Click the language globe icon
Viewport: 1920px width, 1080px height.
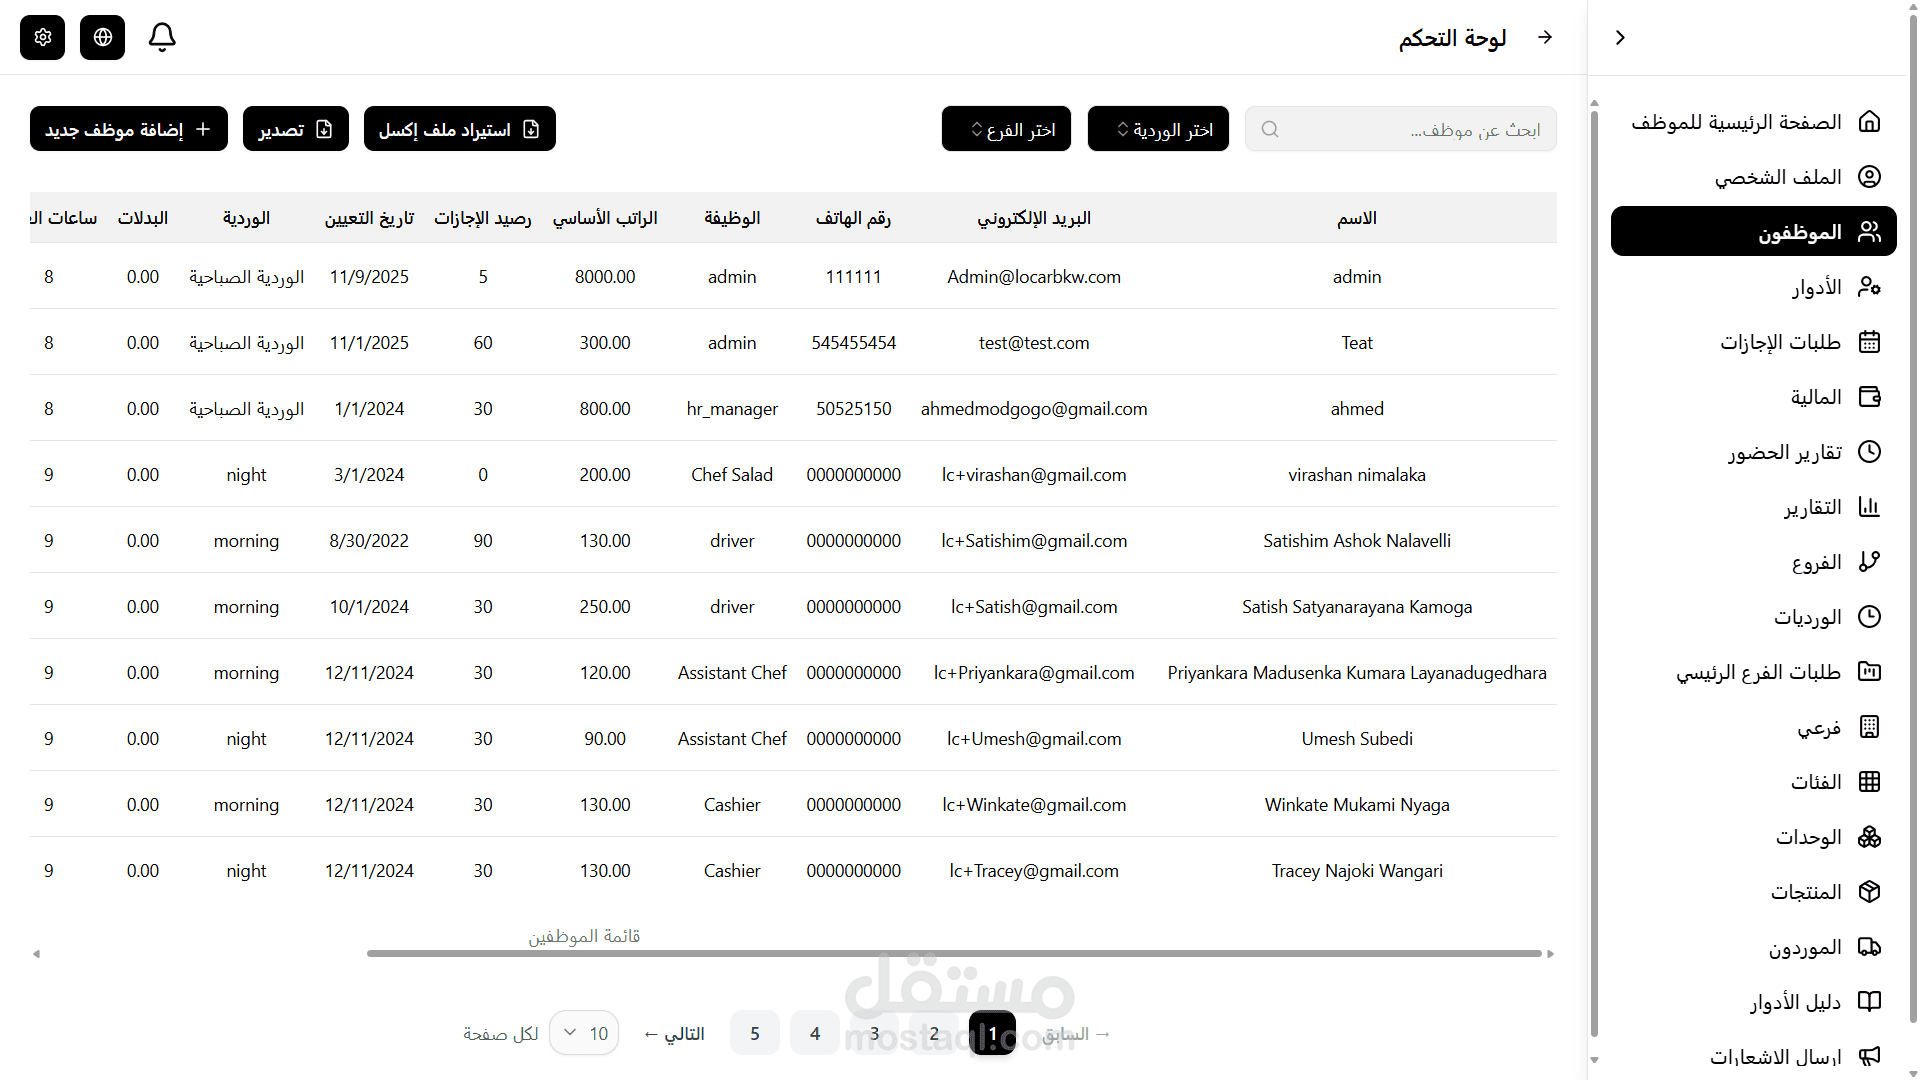coord(102,37)
